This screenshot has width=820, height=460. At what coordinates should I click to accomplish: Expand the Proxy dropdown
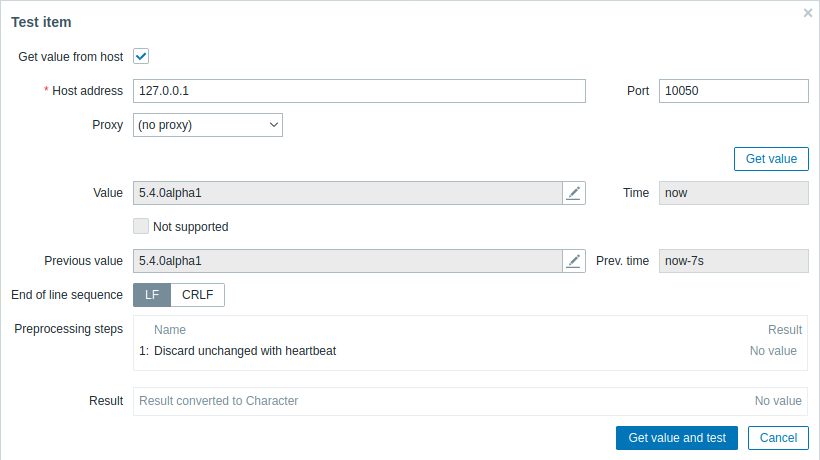tap(208, 125)
